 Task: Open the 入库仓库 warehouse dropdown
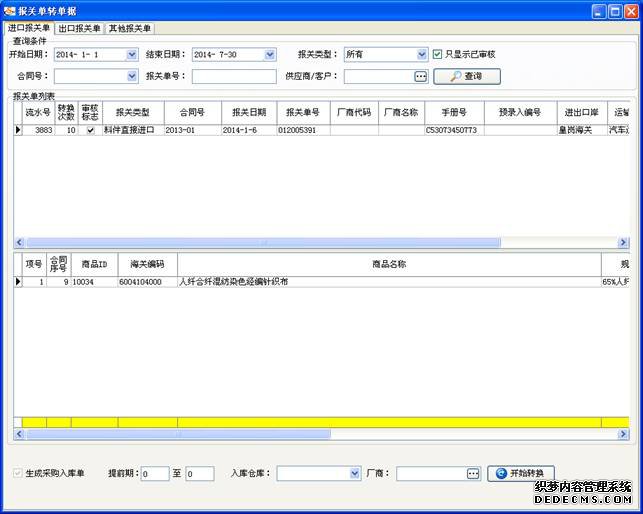click(x=354, y=473)
